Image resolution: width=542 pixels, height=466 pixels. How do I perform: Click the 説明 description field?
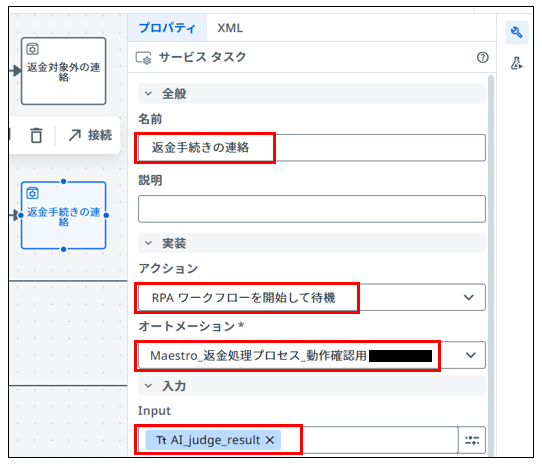[x=312, y=209]
